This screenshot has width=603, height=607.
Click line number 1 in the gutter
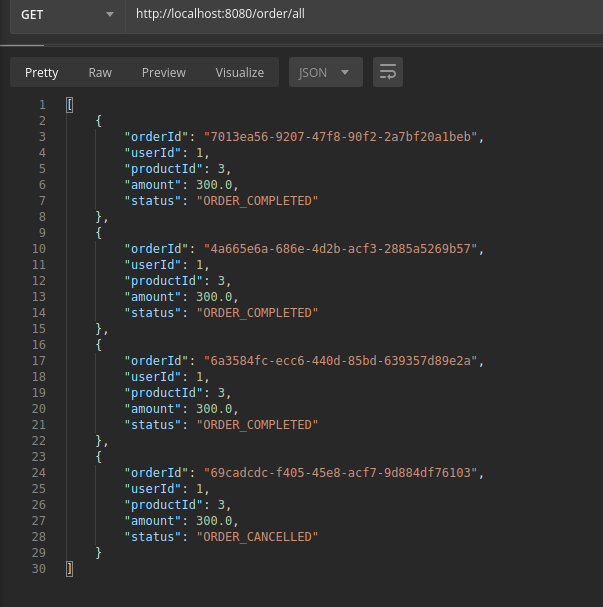(41, 105)
